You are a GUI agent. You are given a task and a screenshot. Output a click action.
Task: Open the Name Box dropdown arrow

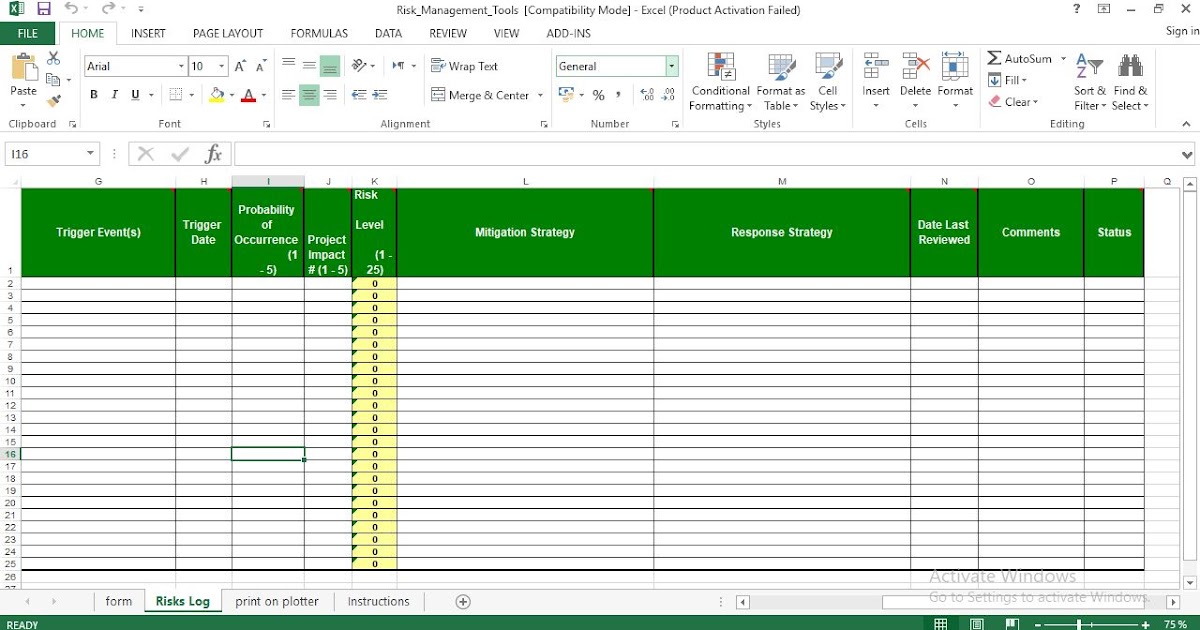[92, 153]
